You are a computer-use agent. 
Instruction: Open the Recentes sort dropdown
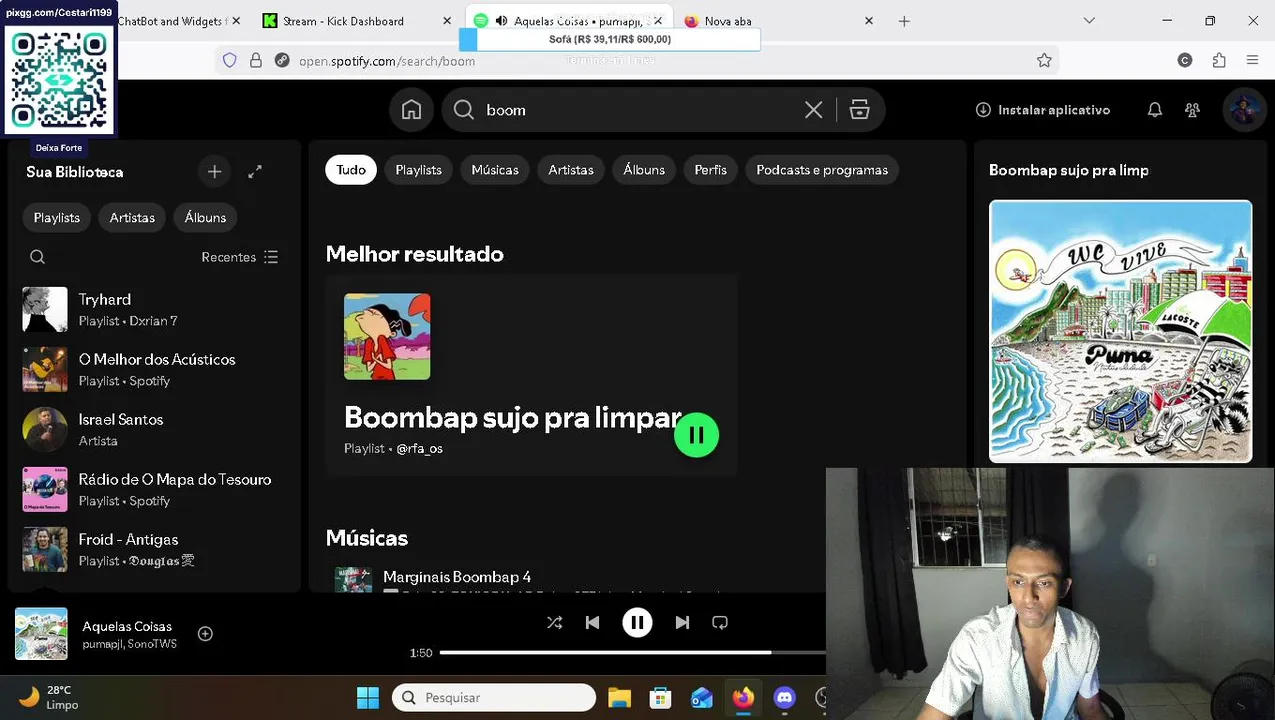coord(240,257)
